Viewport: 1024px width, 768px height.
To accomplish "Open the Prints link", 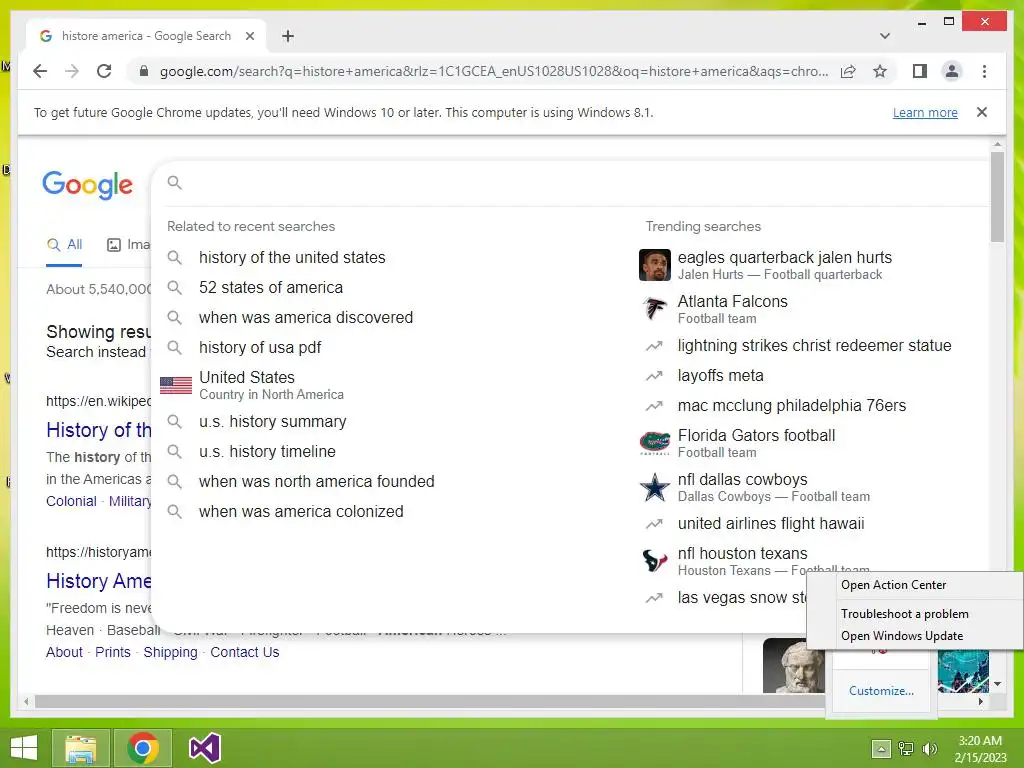I will point(113,652).
